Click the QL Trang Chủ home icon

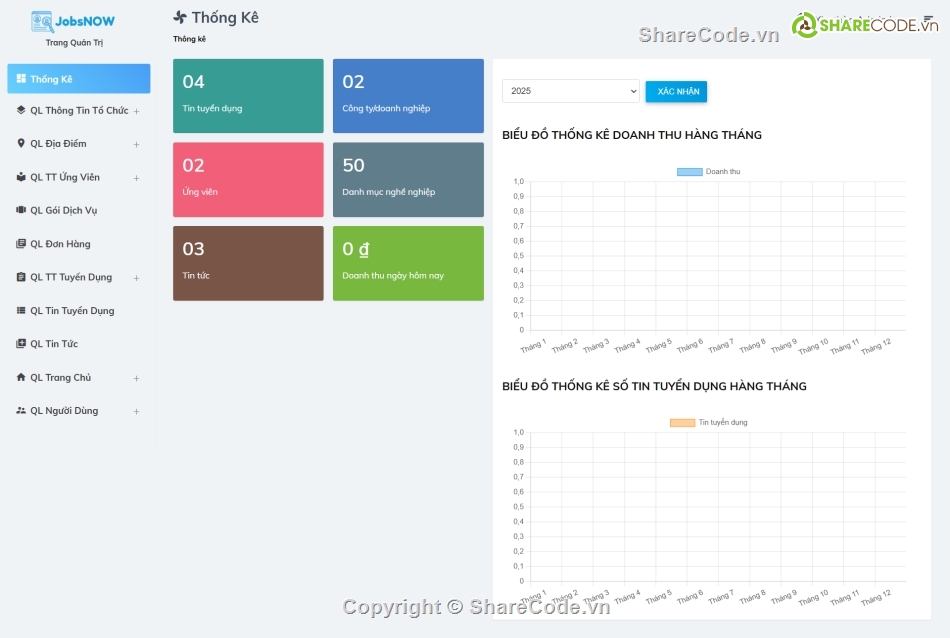(x=21, y=377)
